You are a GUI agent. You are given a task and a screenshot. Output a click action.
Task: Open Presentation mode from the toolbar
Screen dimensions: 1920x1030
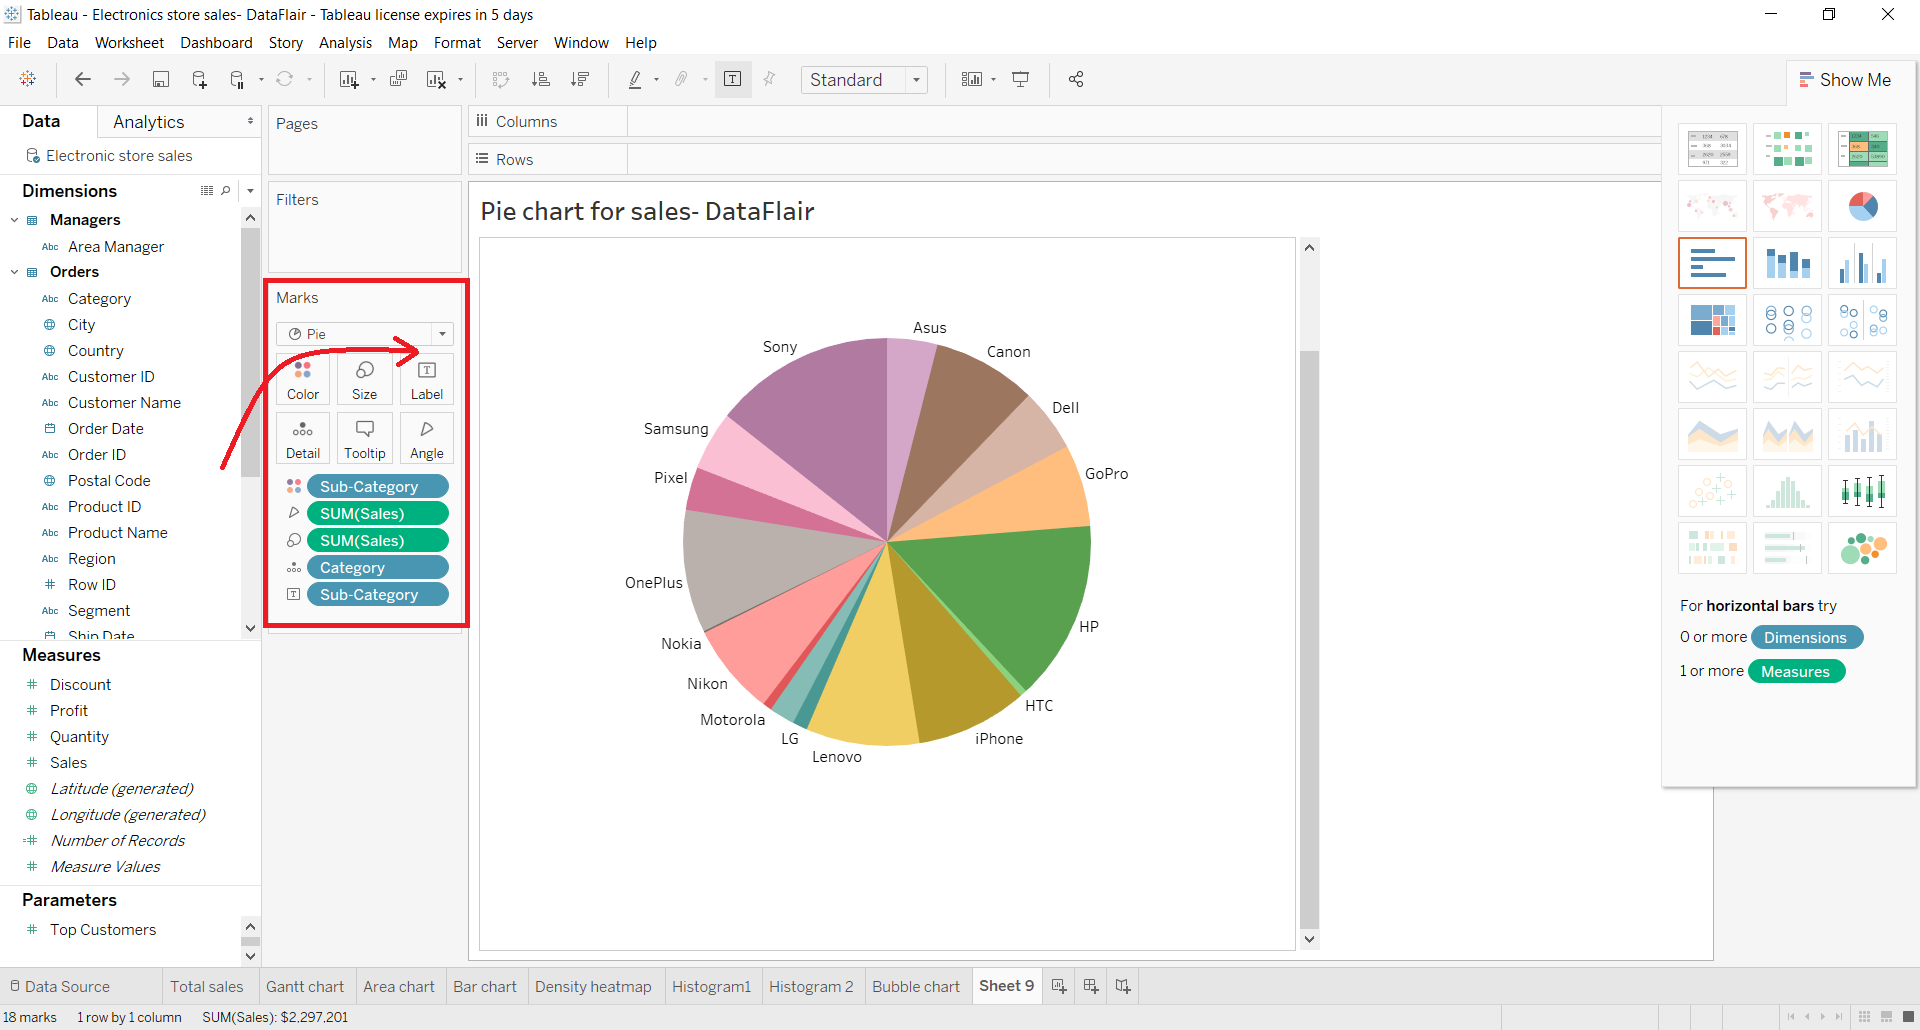(1021, 79)
